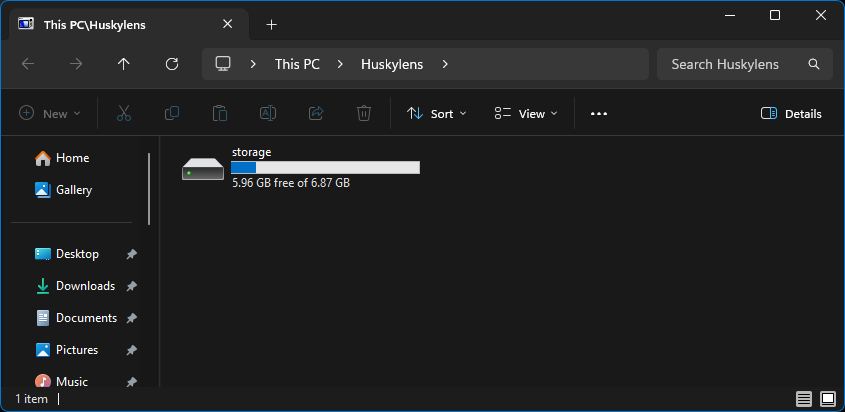Open the Sort dropdown
Screen dimensions: 845x412
click(x=437, y=114)
